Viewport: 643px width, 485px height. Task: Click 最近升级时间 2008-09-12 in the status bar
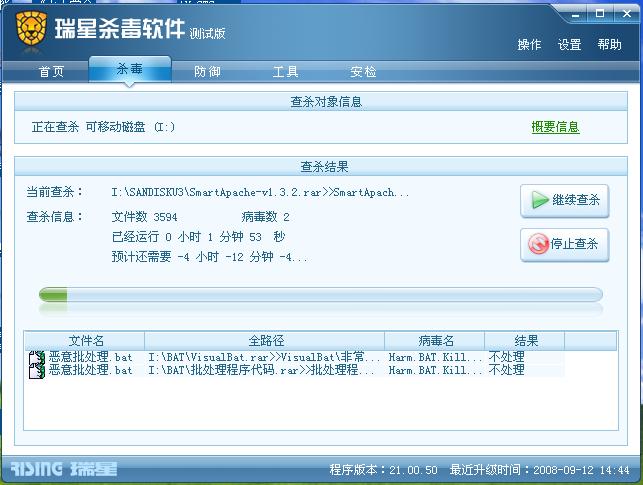(x=539, y=469)
